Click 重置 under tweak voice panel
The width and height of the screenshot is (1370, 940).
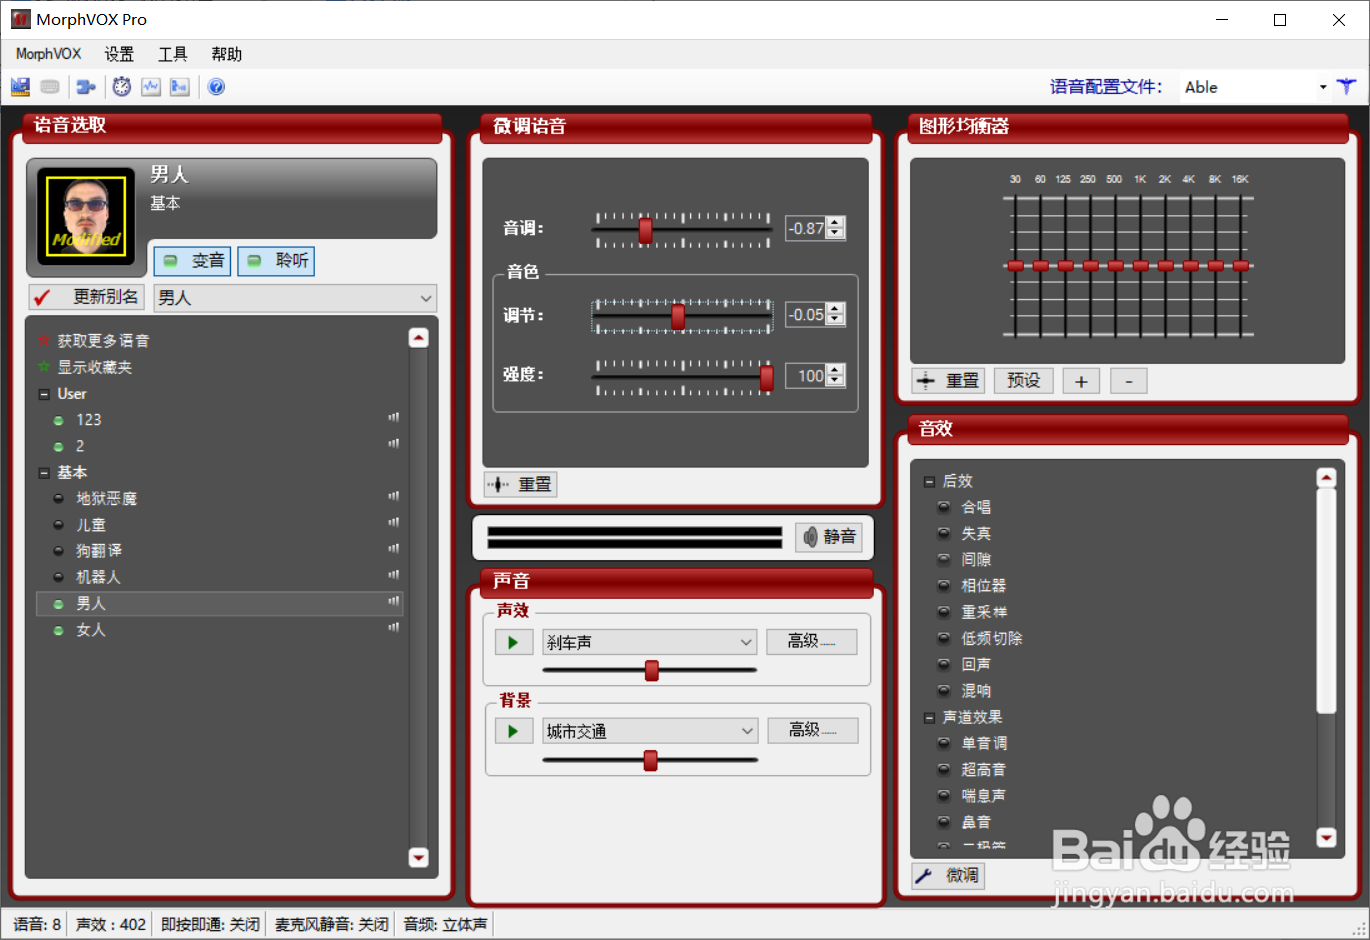pos(521,484)
